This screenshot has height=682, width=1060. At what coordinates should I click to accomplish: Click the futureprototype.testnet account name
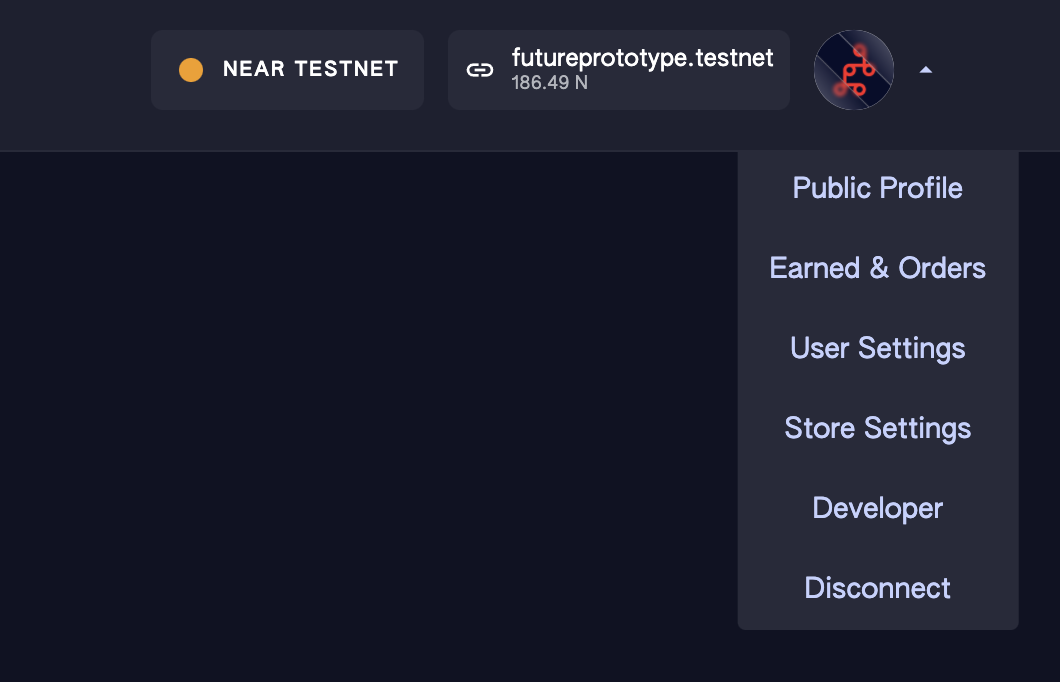[642, 58]
